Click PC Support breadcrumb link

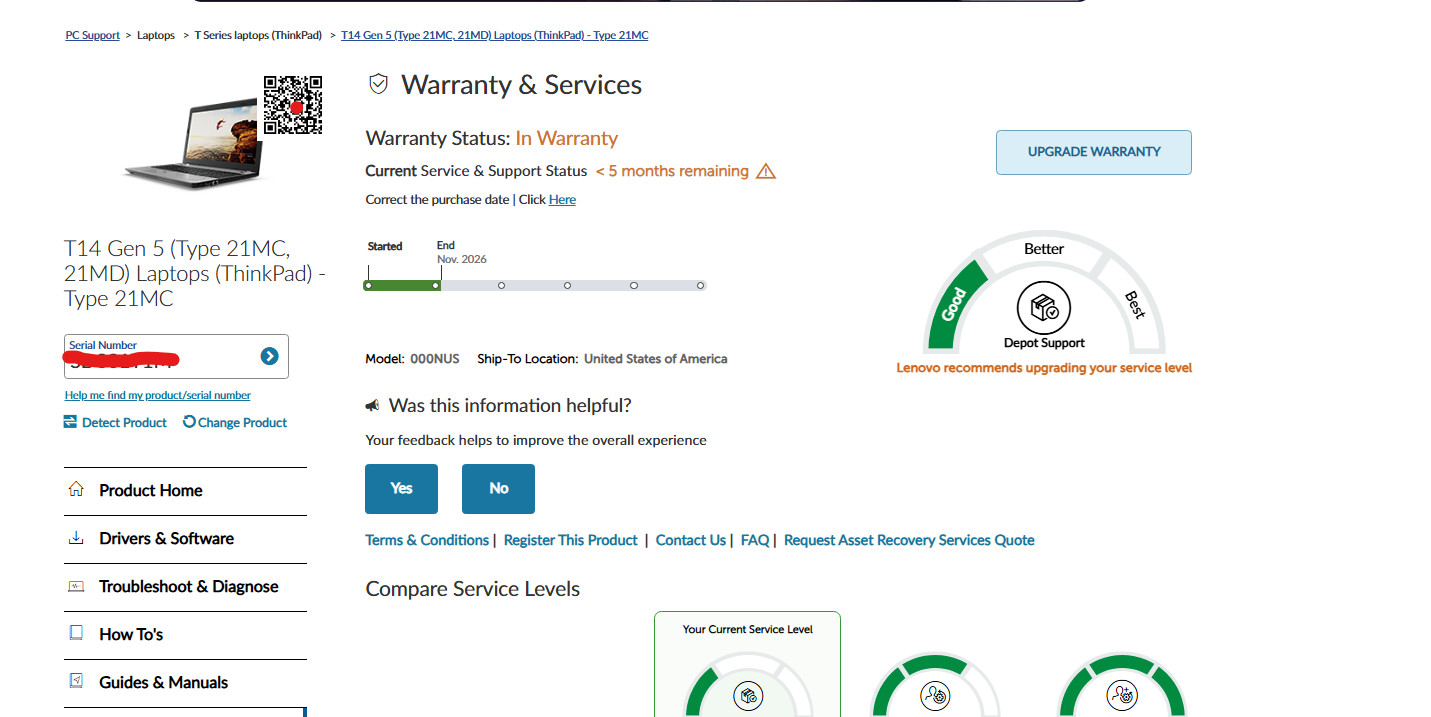(92, 35)
